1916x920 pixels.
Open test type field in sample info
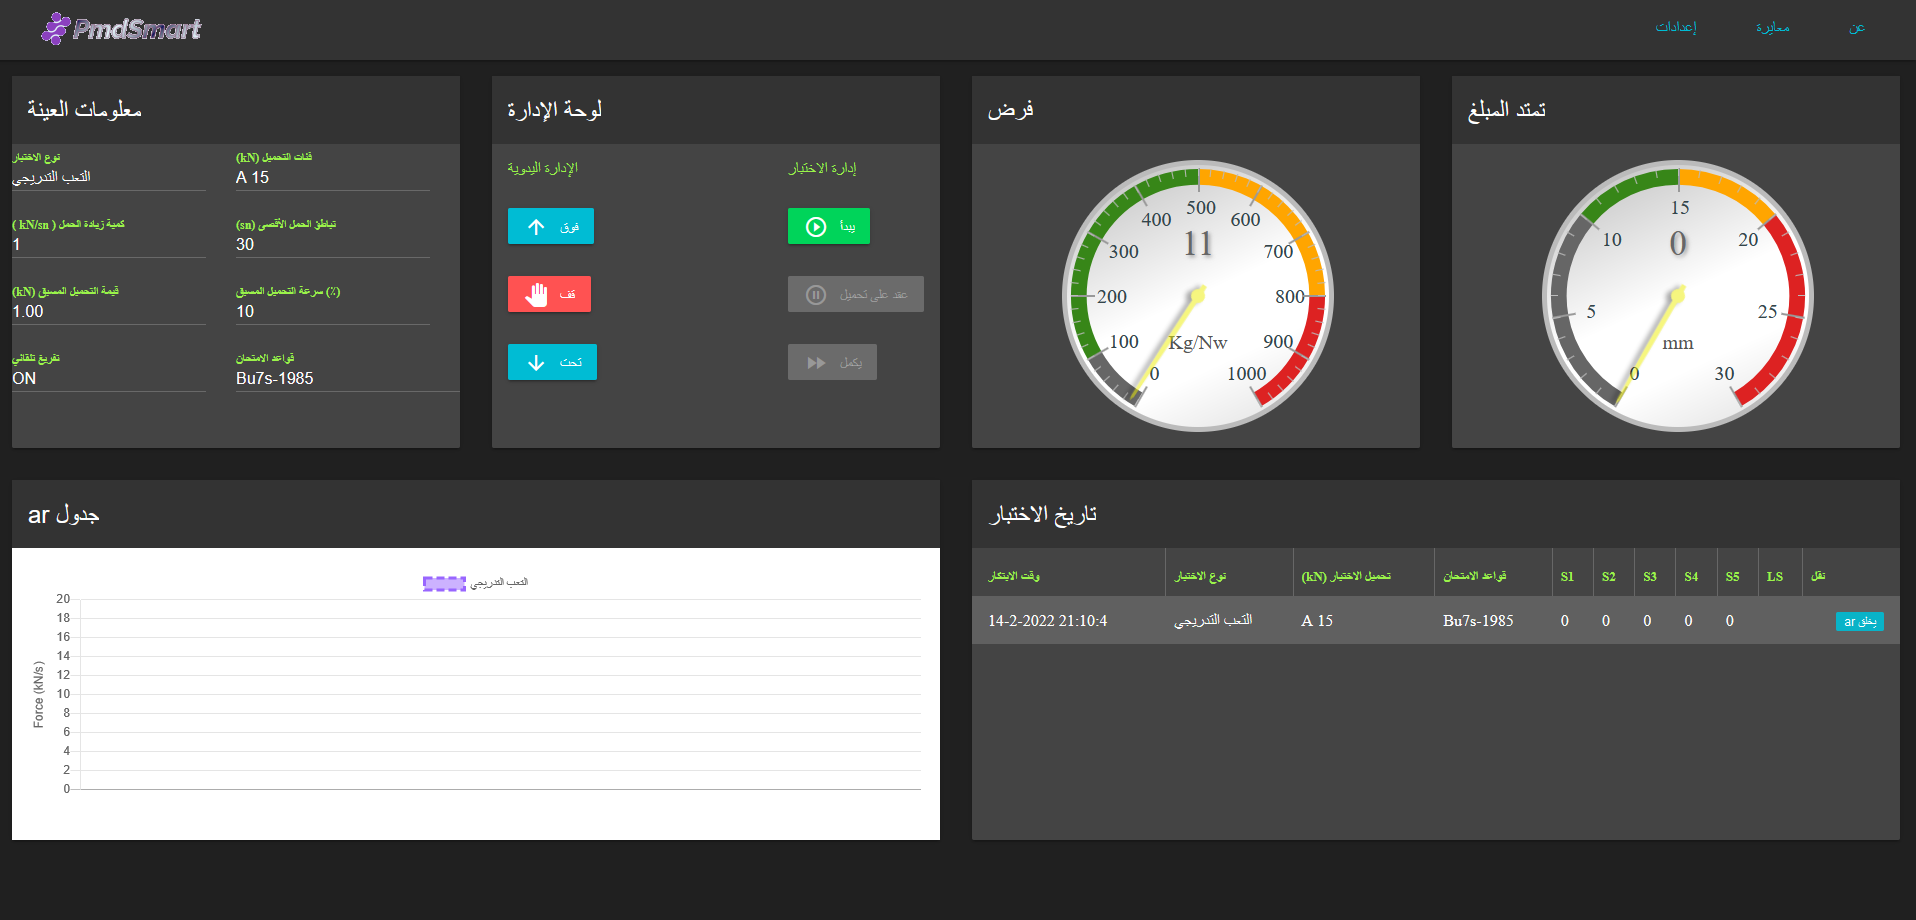108,177
